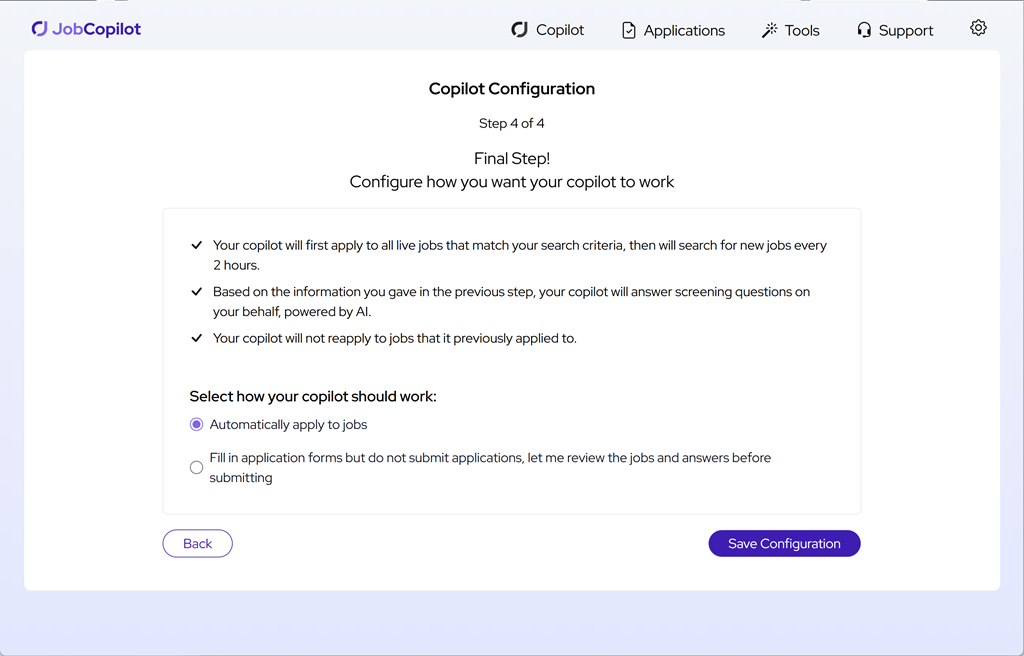Click checkmark beside search every 2 hours
1024x656 pixels.
coord(197,246)
